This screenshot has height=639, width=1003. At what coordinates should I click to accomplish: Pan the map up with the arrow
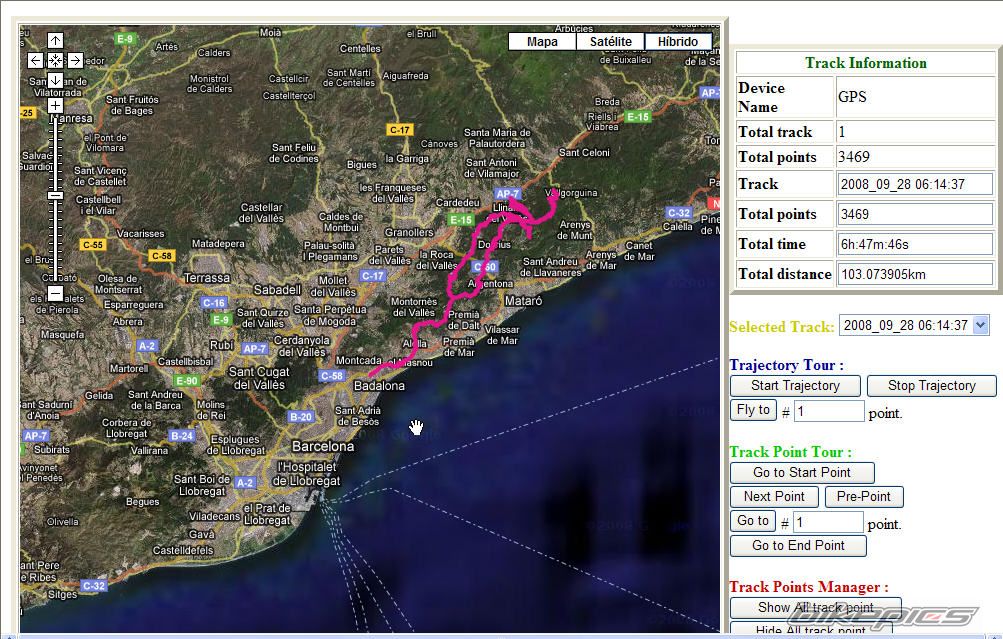point(55,41)
